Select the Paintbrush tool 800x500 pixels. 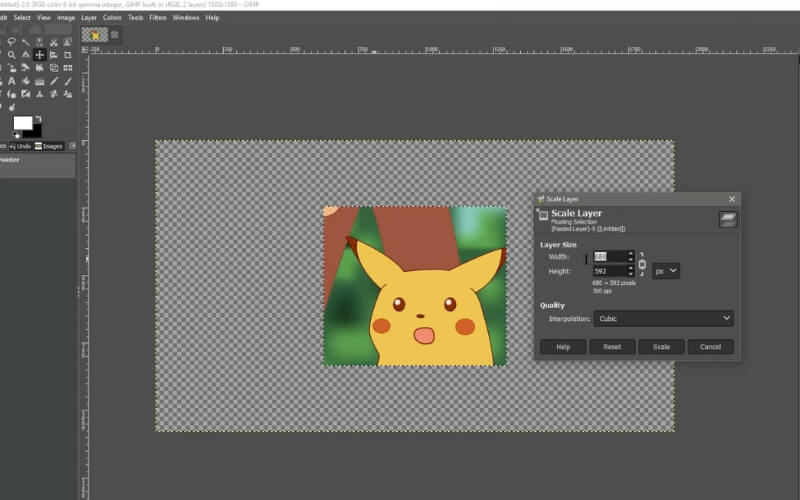68,81
